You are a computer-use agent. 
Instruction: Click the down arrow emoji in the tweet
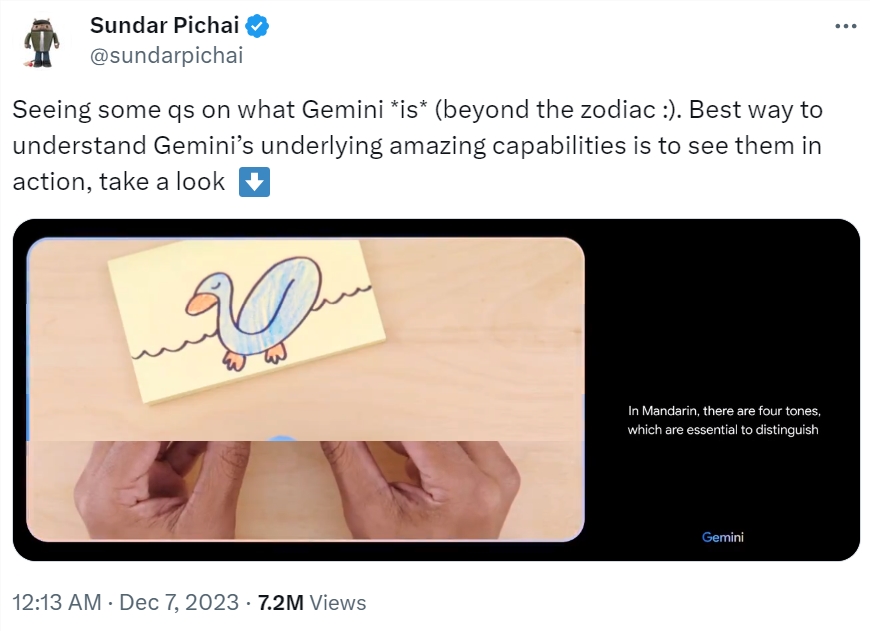[x=255, y=183]
